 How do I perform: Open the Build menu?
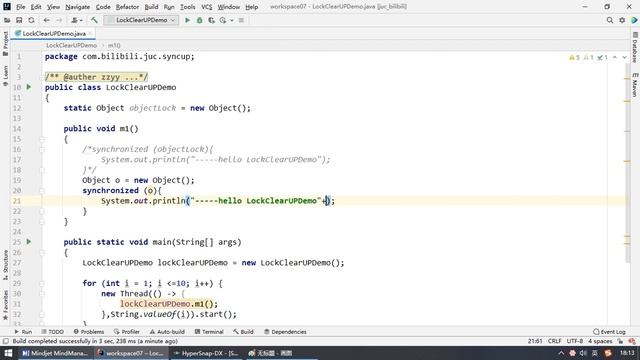(x=151, y=7)
